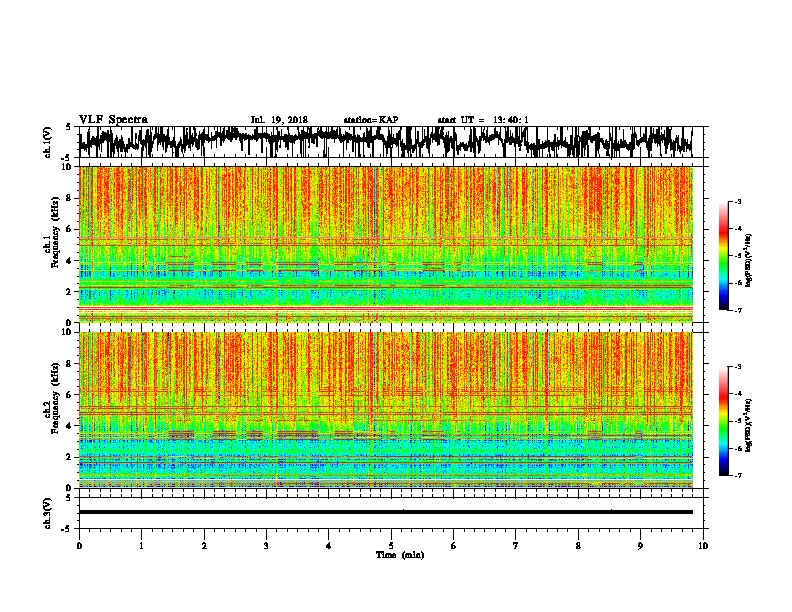Click the ch.1 colorbar PSD unit label

point(749,260)
